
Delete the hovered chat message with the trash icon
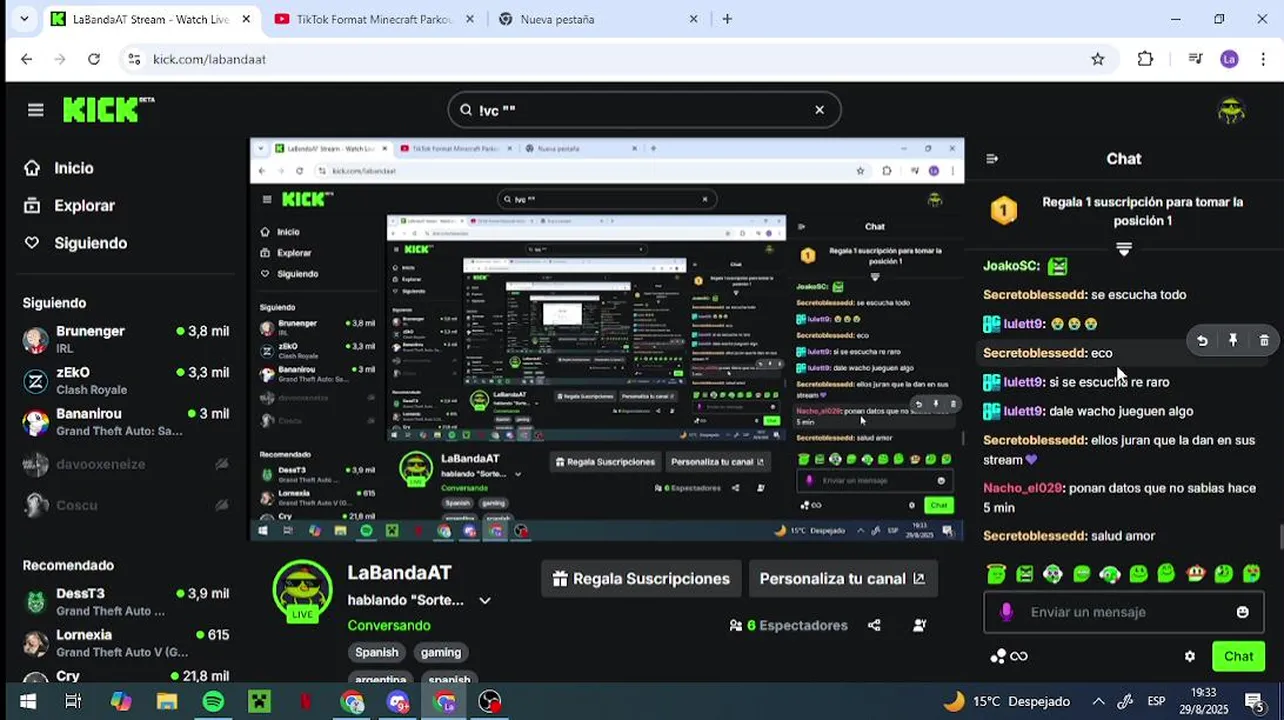(1264, 341)
